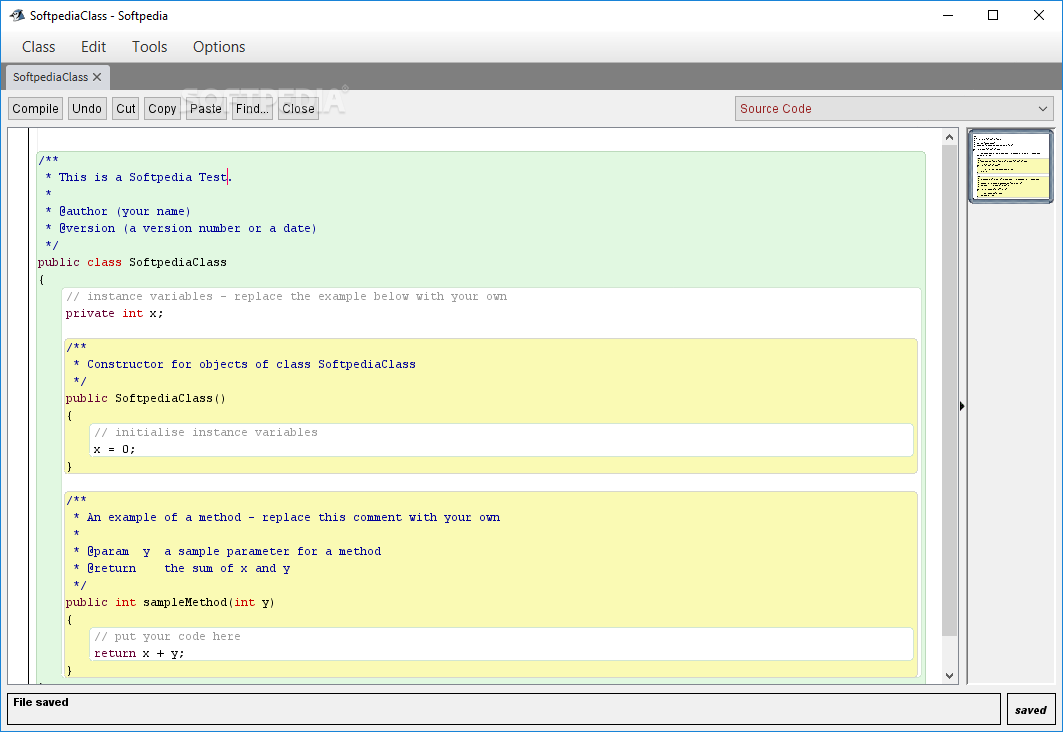Click the '// put your code here' comment
Image resolution: width=1063 pixels, height=732 pixels.
click(x=167, y=636)
